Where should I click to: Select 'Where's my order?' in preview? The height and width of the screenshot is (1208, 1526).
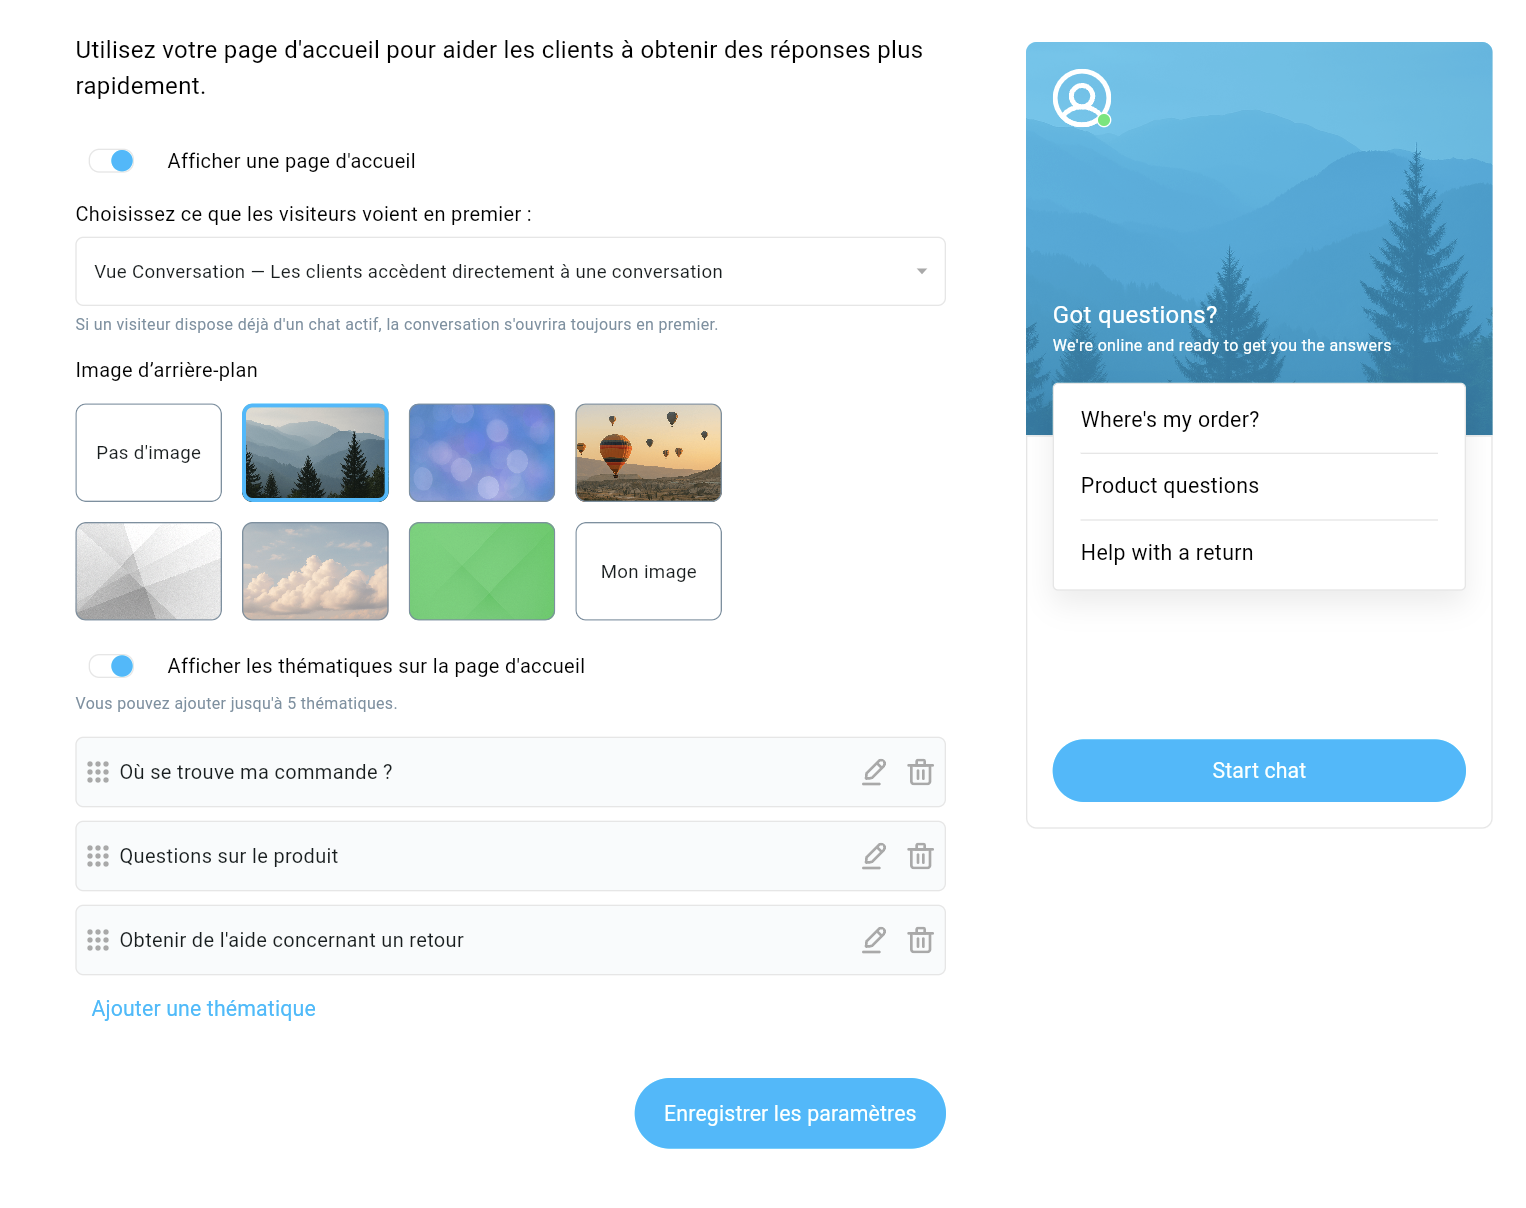click(x=1169, y=420)
